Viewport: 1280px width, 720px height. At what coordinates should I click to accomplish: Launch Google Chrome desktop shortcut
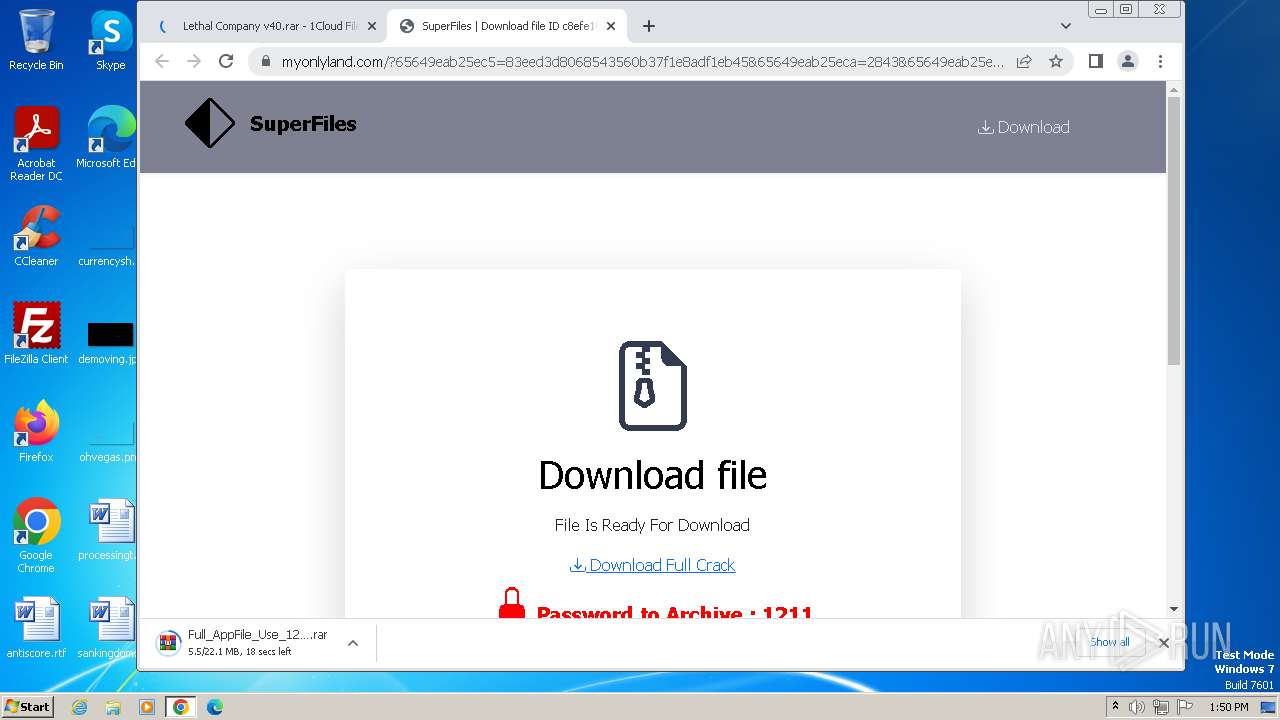click(36, 536)
